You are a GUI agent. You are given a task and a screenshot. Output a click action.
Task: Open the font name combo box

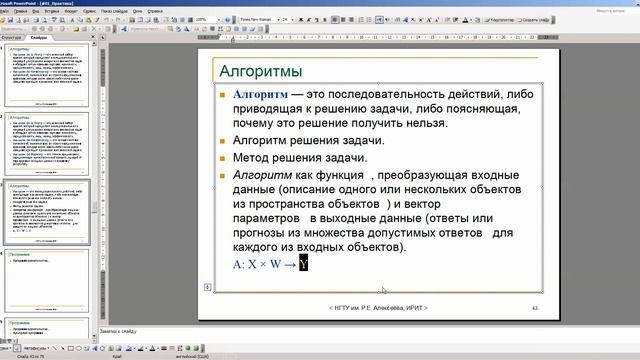[x=260, y=20]
